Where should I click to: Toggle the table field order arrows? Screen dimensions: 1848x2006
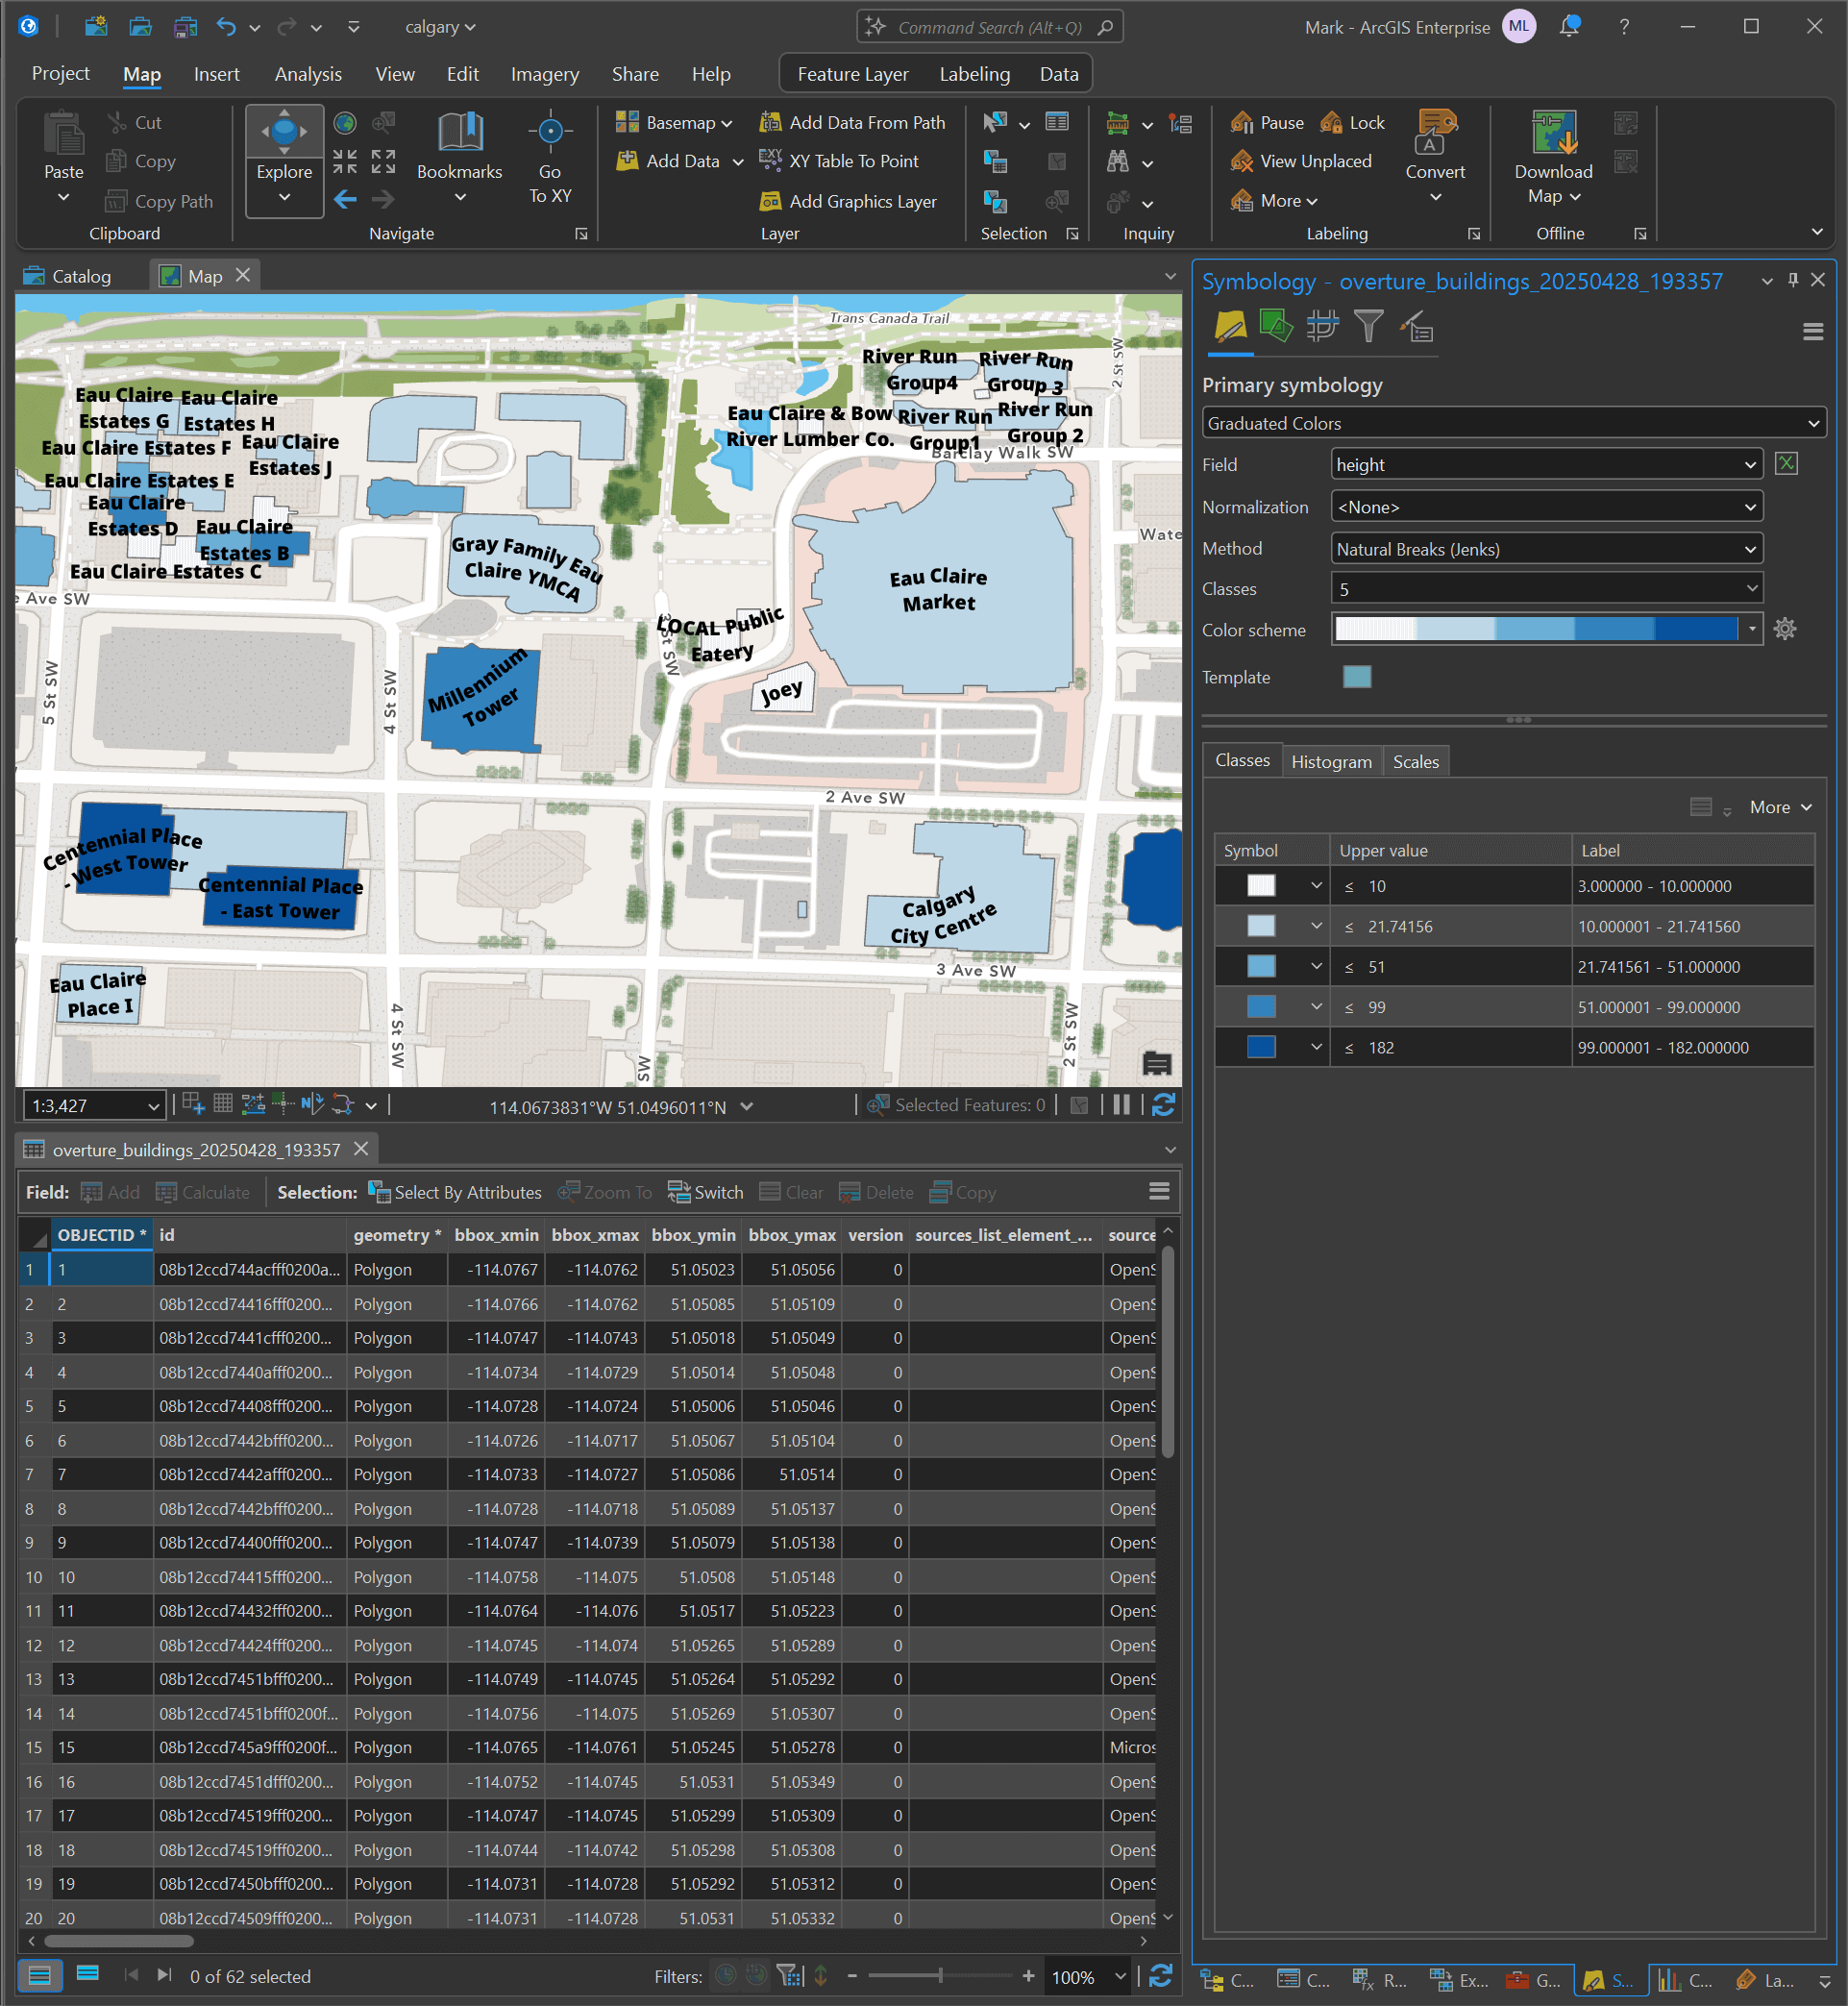click(x=820, y=1976)
